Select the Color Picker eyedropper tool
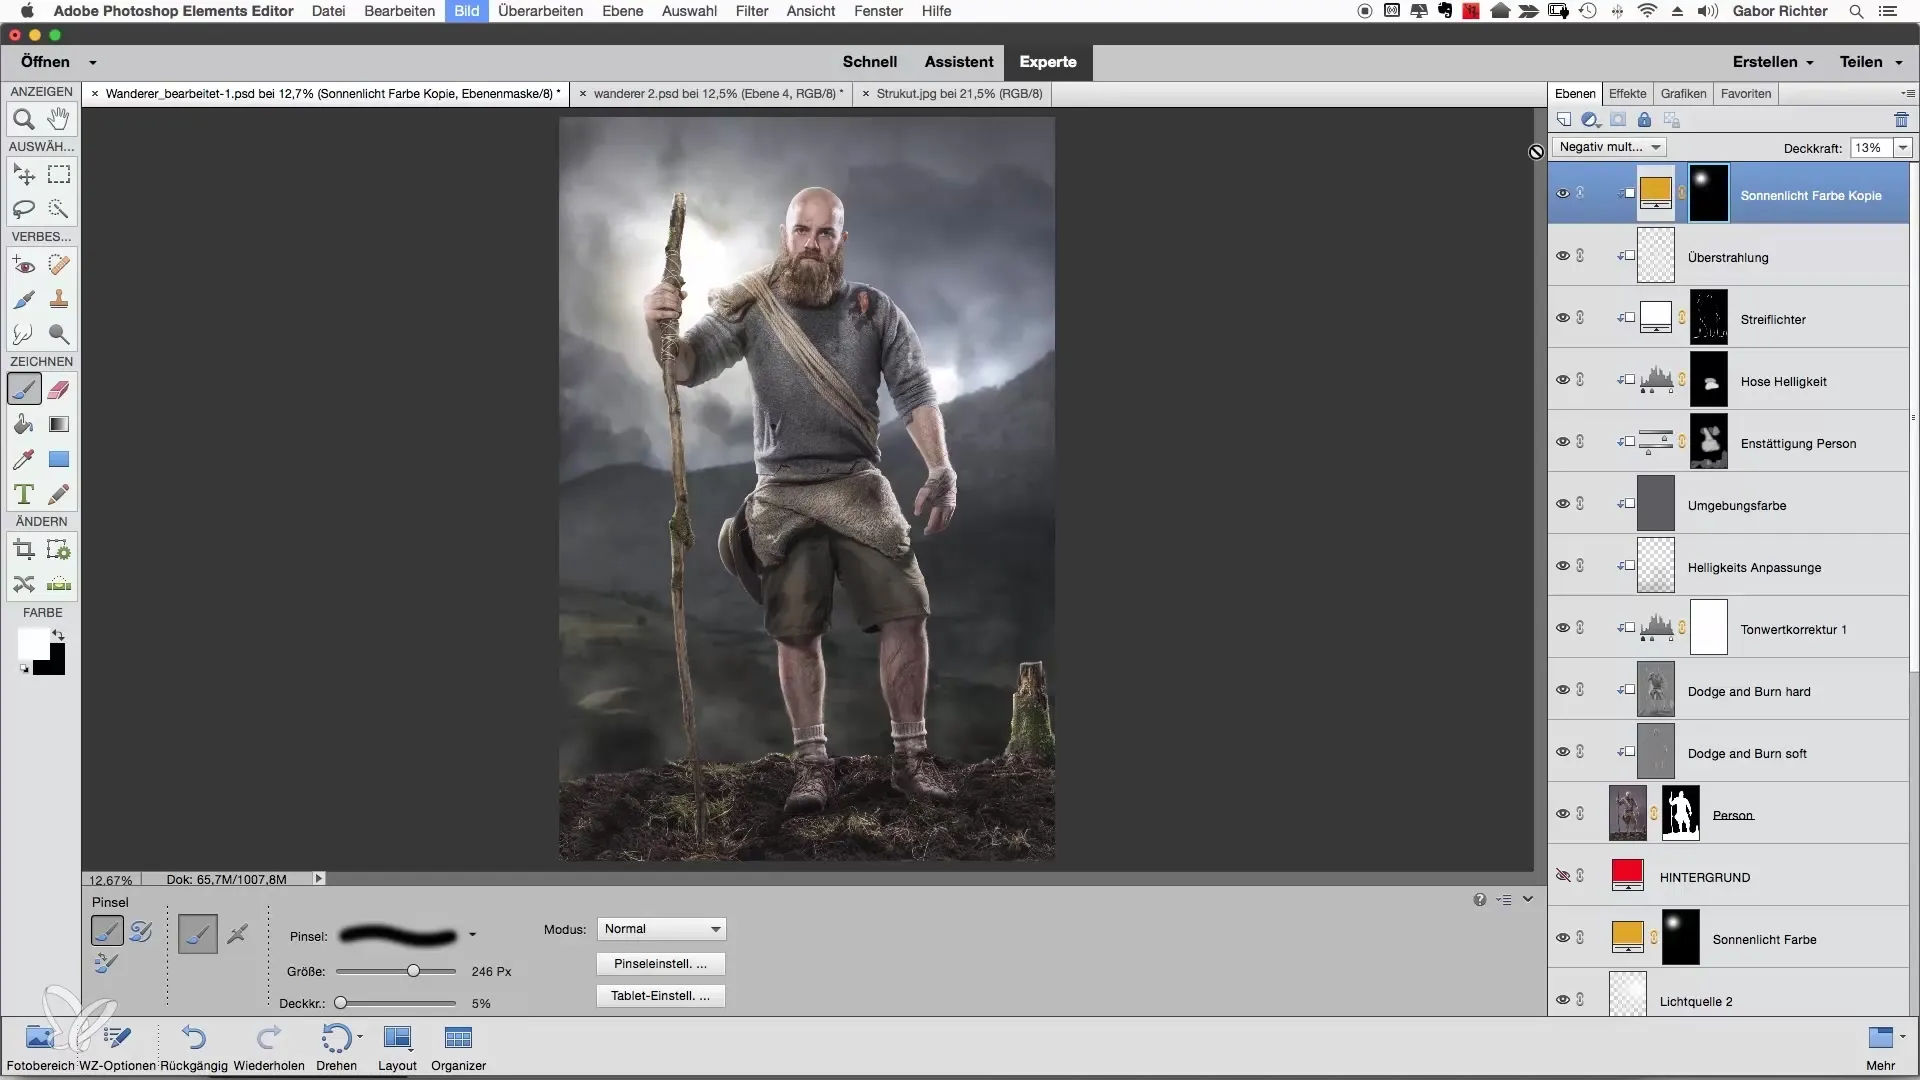 (x=24, y=460)
